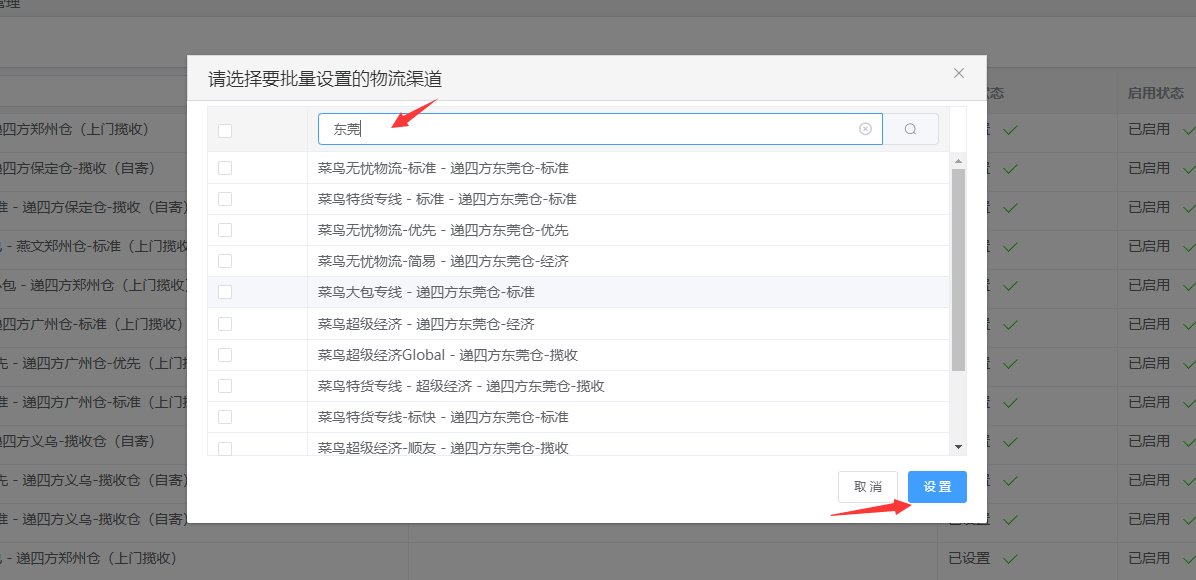Close the dialog with the X icon
Screen dimensions: 1196x580
959,73
